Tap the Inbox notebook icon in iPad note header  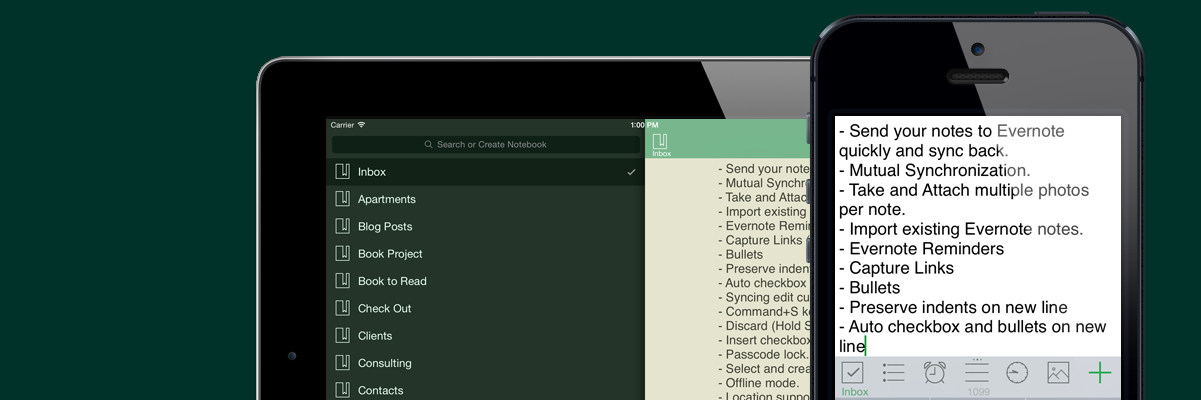pyautogui.click(x=660, y=141)
